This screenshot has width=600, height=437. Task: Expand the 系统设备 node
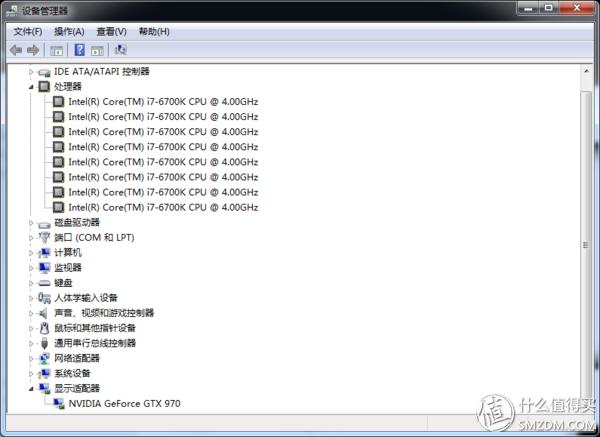pos(31,374)
